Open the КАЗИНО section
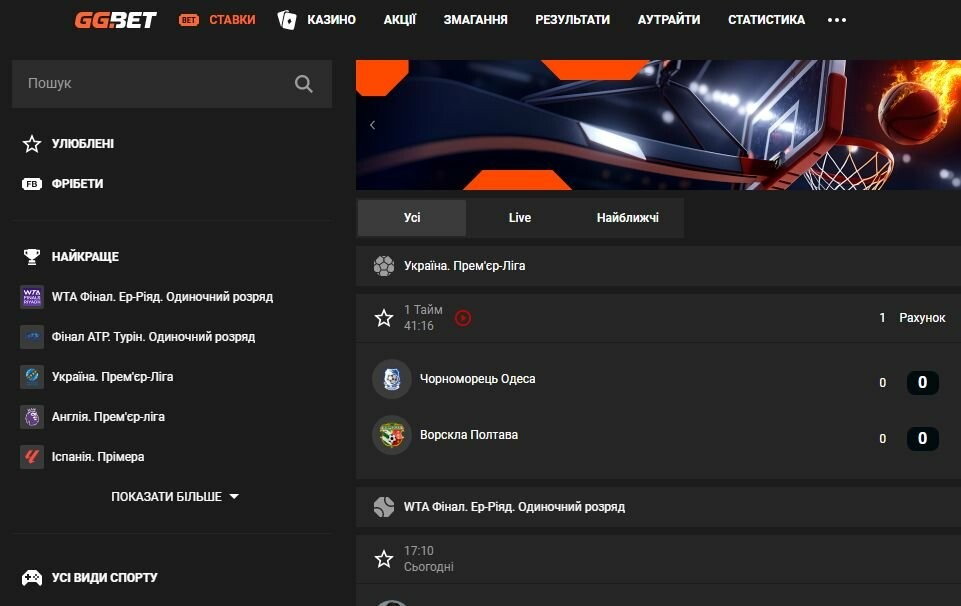Viewport: 961px width, 606px height. pyautogui.click(x=332, y=20)
